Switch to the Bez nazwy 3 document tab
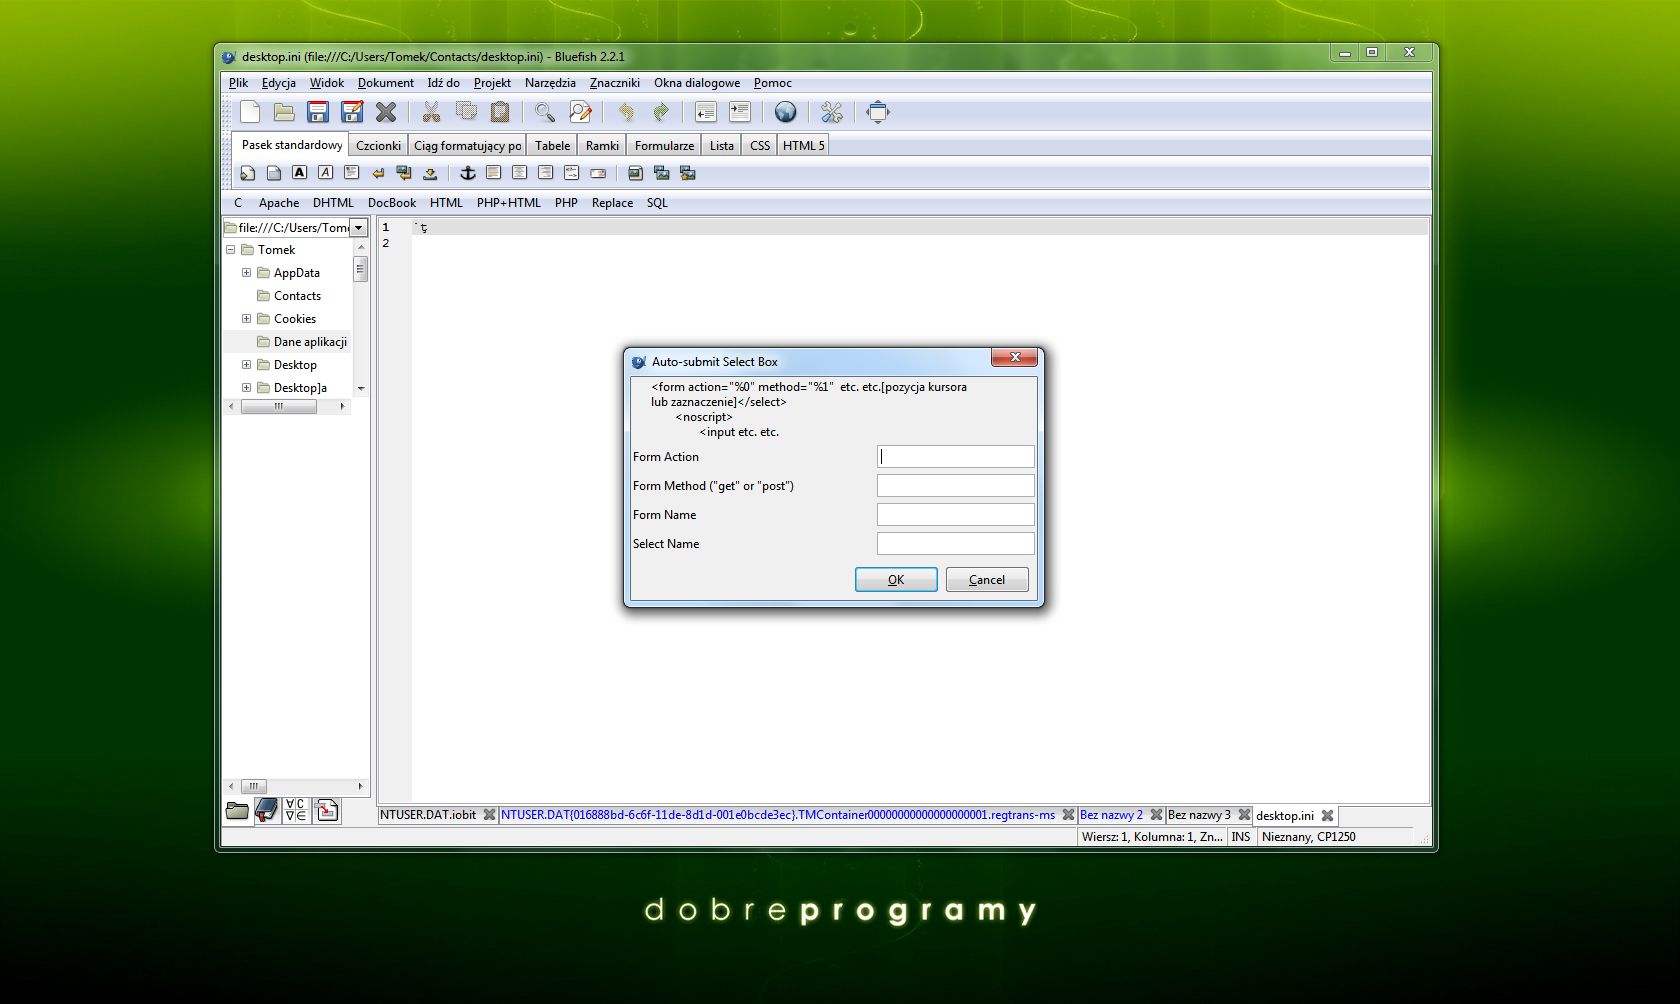Image resolution: width=1680 pixels, height=1004 pixels. click(x=1199, y=815)
